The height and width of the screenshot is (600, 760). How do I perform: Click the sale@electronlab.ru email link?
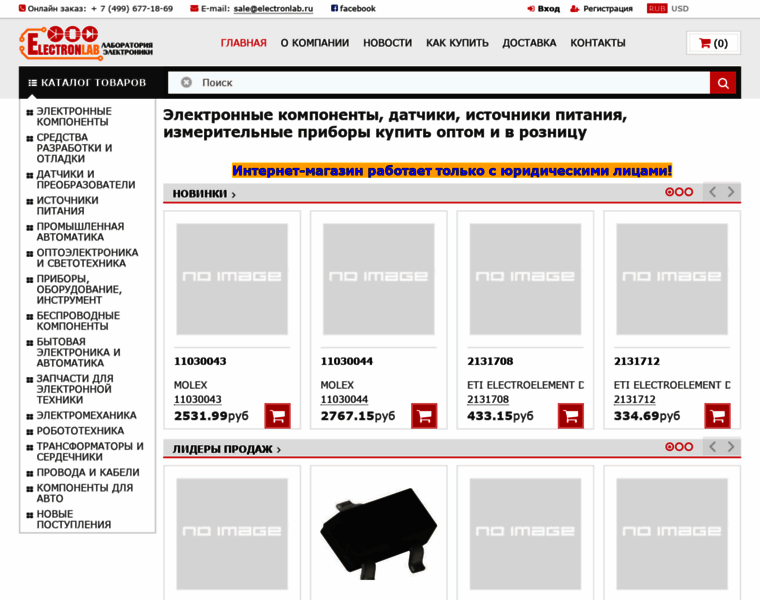coord(273,9)
